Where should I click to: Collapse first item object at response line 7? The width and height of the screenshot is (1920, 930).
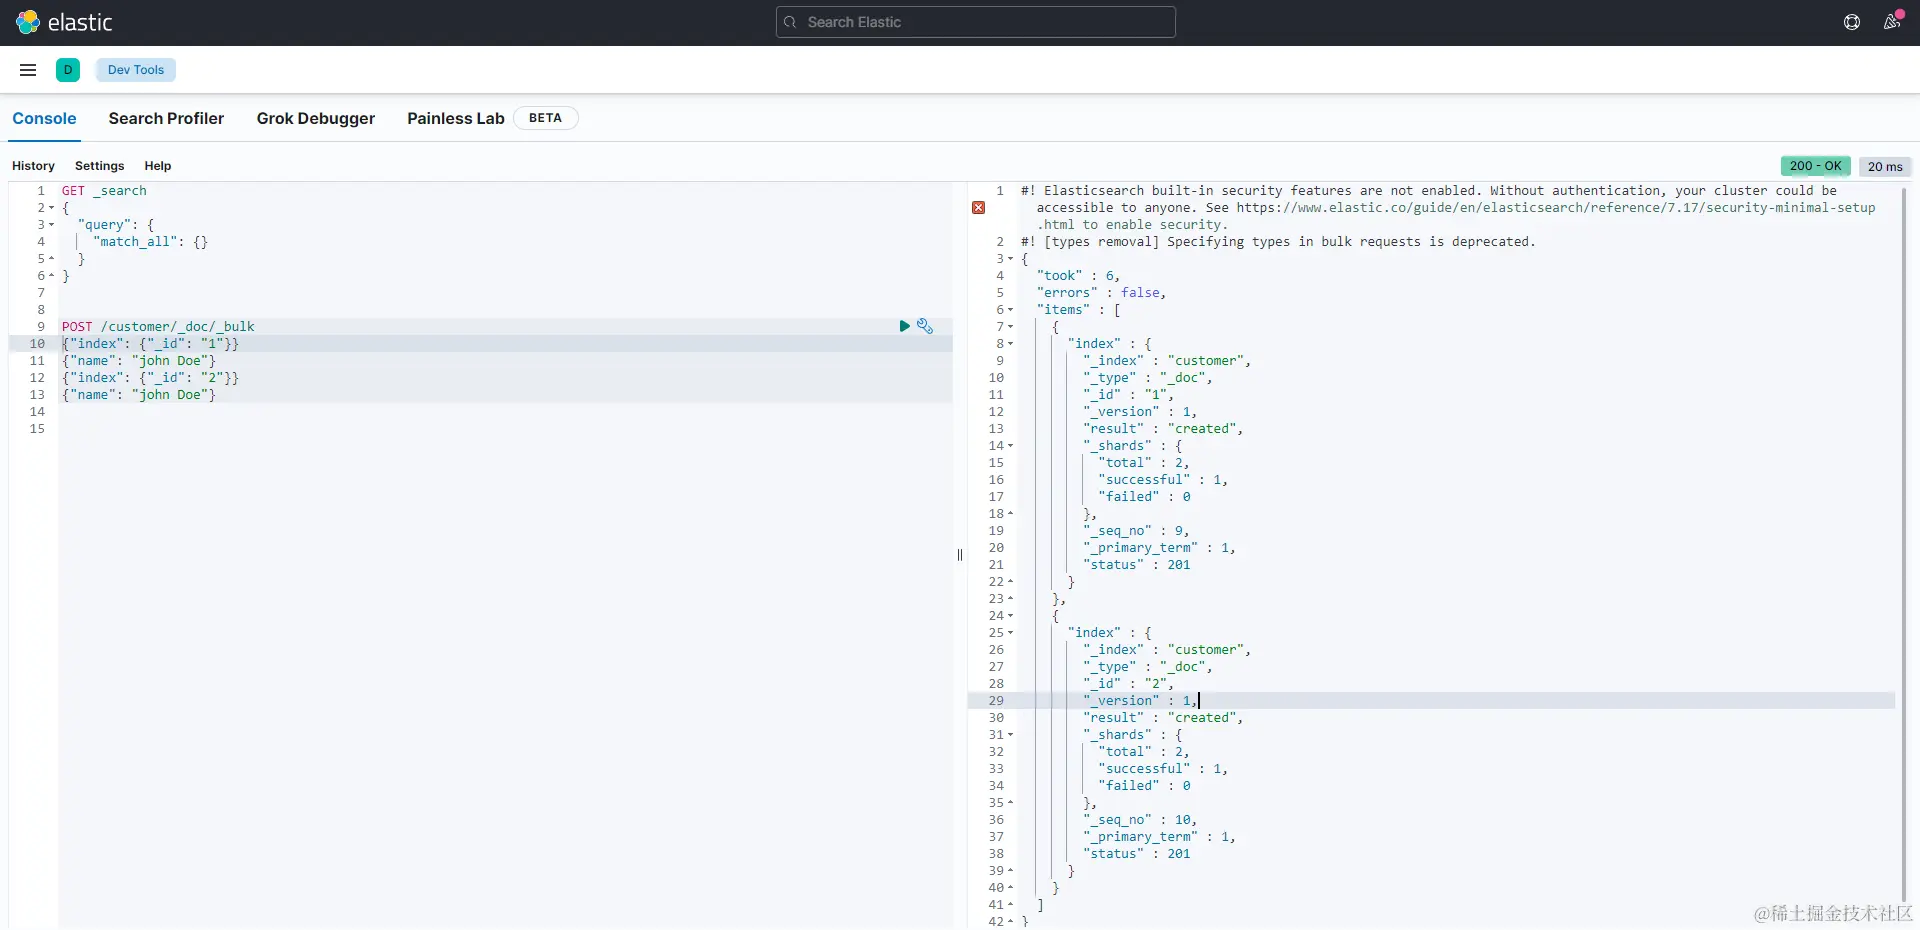click(1010, 327)
